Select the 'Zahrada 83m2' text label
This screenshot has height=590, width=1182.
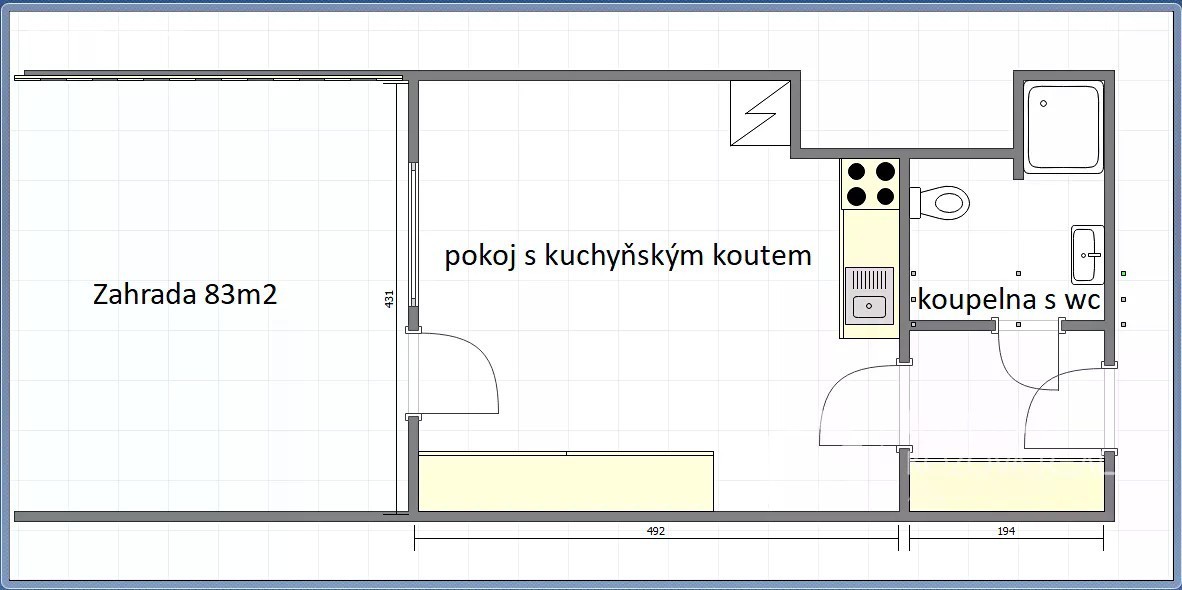click(183, 295)
